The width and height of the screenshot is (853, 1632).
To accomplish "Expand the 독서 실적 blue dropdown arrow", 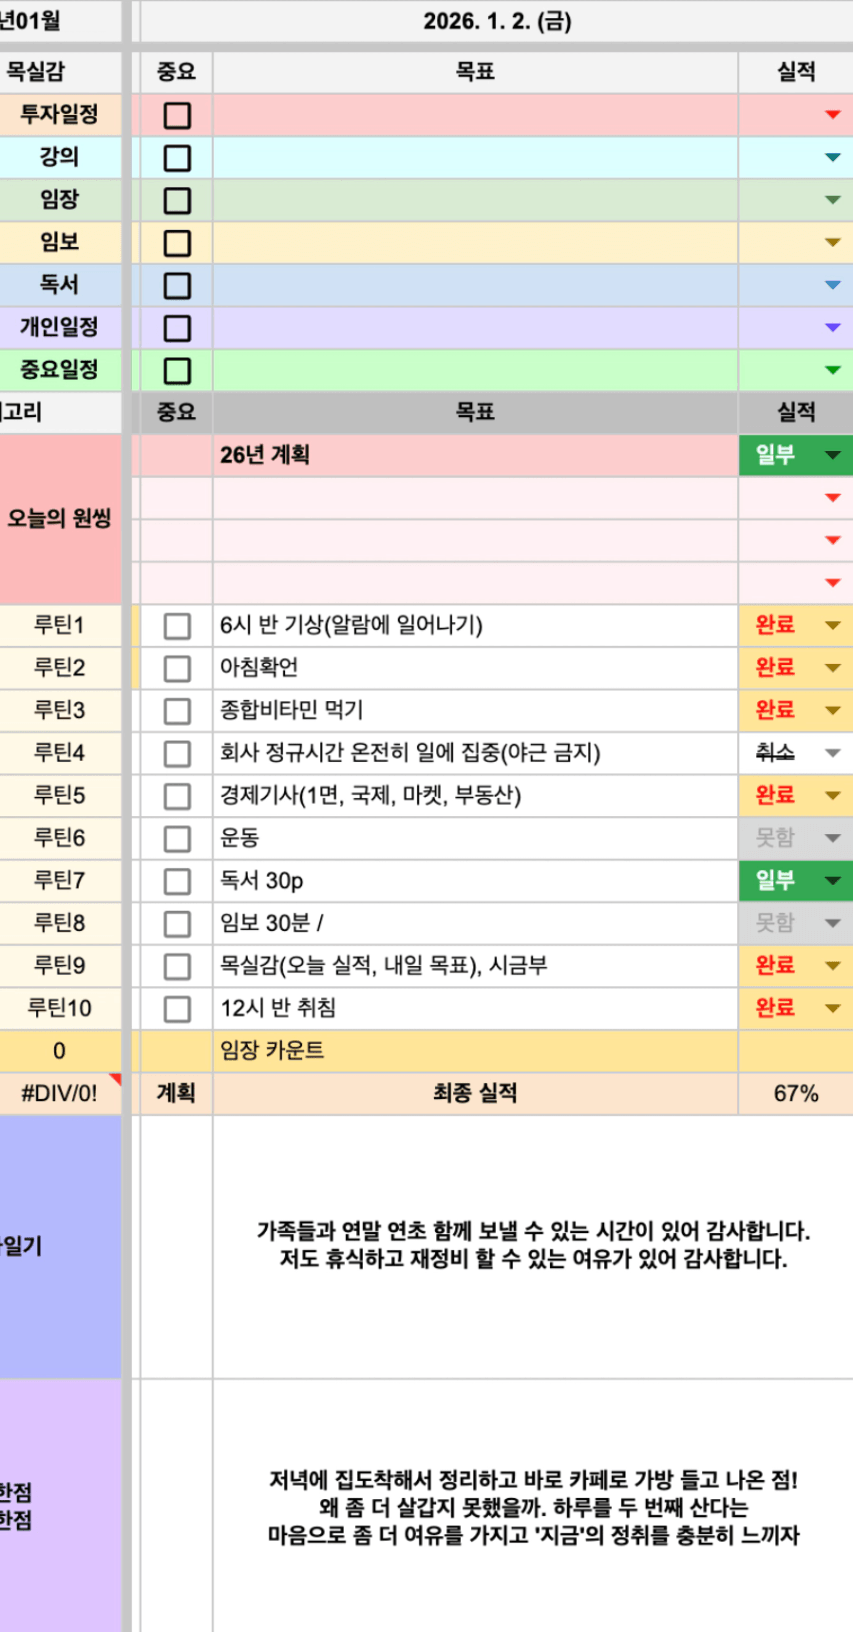I will (832, 285).
